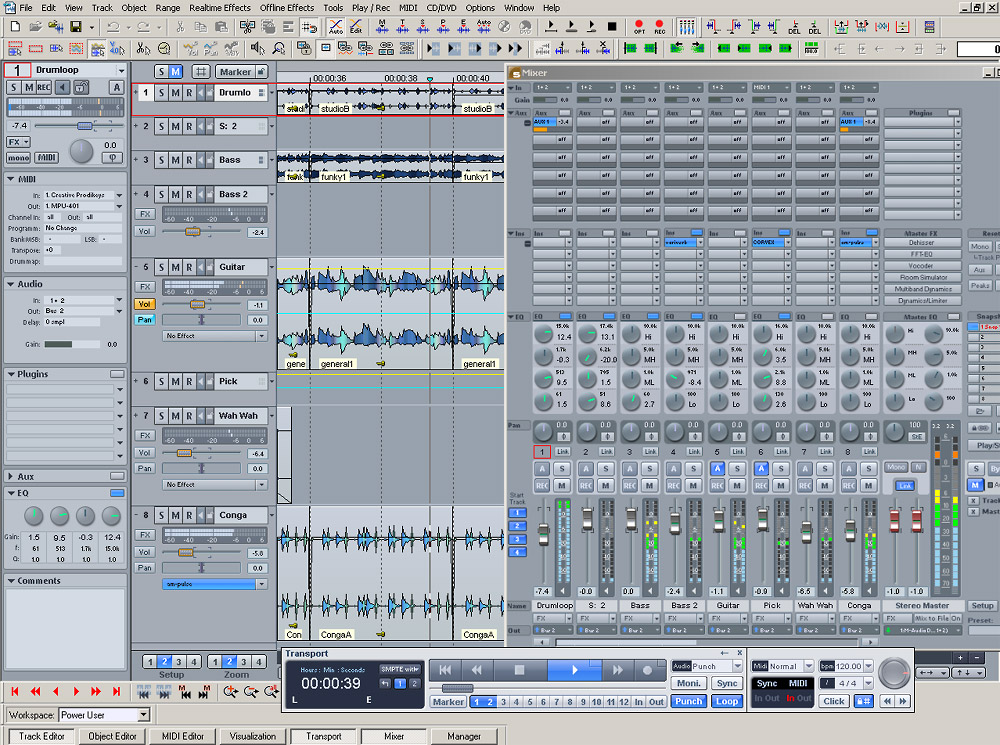
Task: Click the Click metronome button
Action: [x=834, y=701]
